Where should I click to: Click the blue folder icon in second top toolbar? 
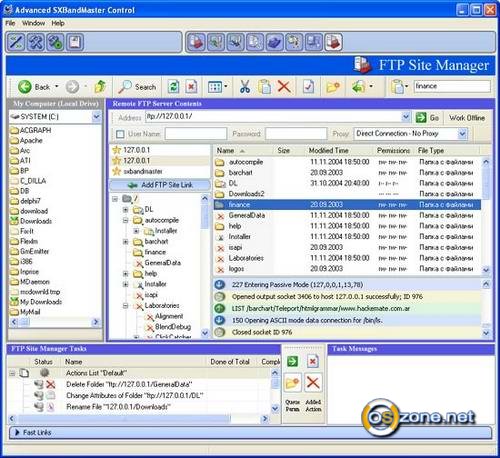[x=274, y=42]
